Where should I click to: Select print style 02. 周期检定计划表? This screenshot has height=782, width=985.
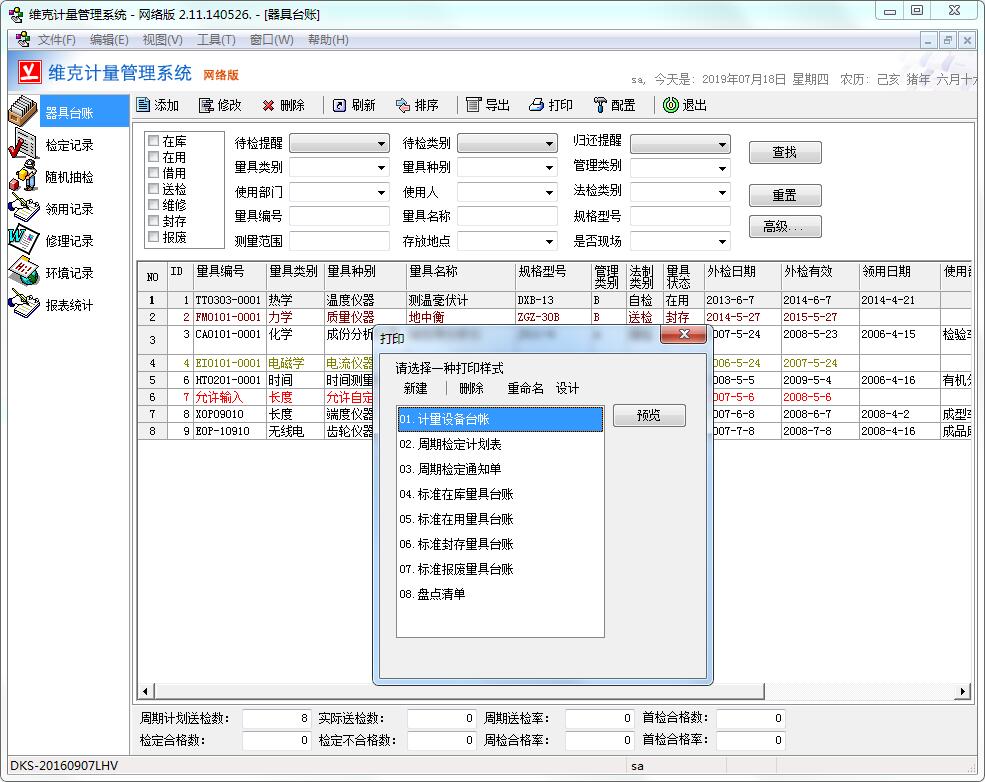coord(500,444)
